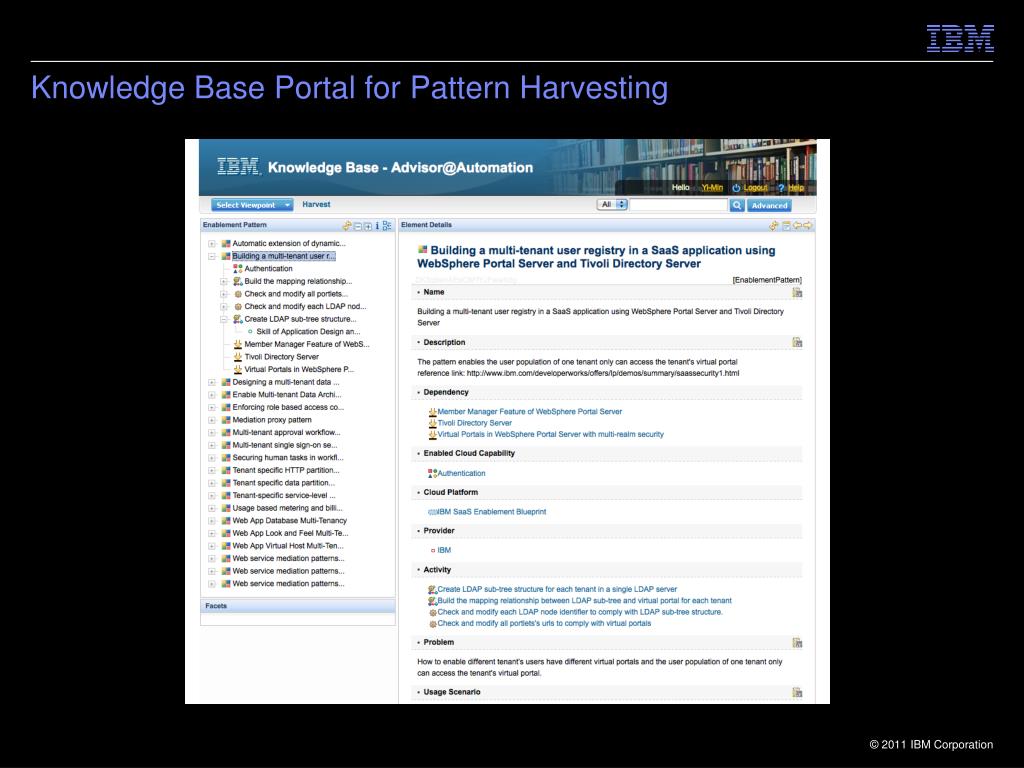The height and width of the screenshot is (768, 1024).
Task: Click the Logout link
Action: click(x=756, y=188)
